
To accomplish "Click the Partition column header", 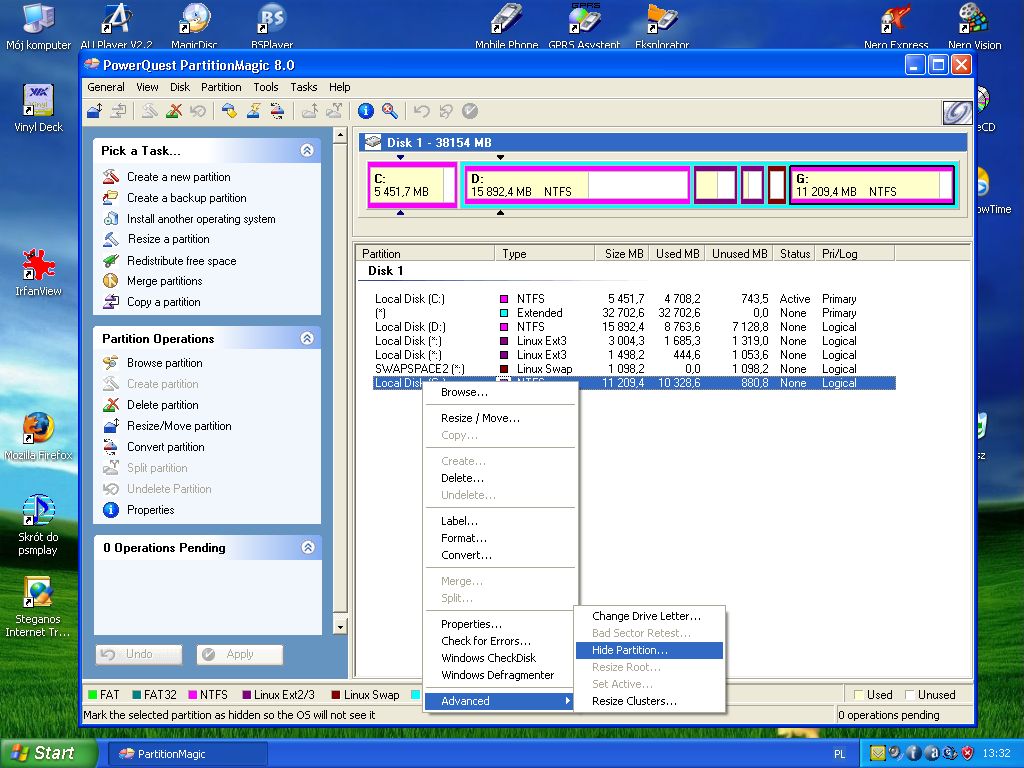I will point(425,253).
